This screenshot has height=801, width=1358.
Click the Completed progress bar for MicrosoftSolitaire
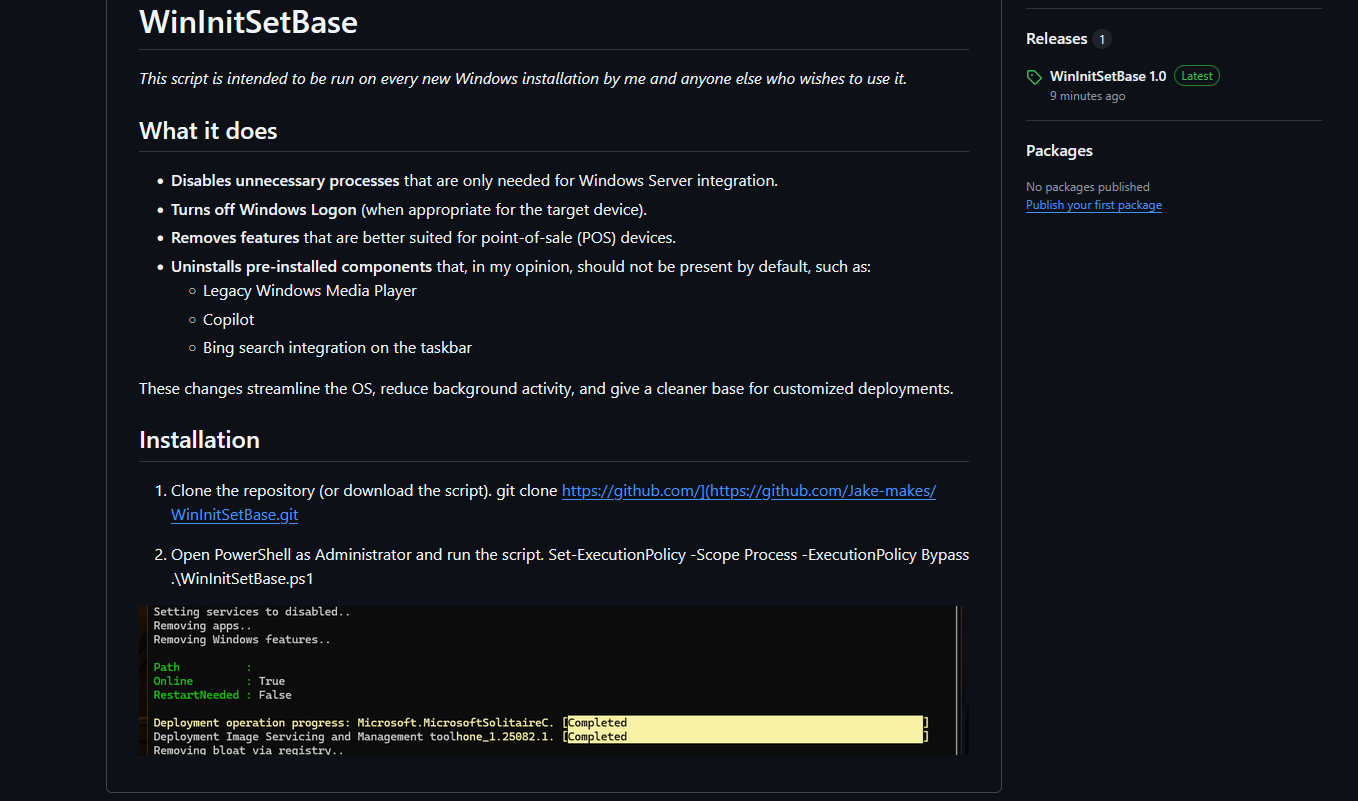tap(745, 722)
